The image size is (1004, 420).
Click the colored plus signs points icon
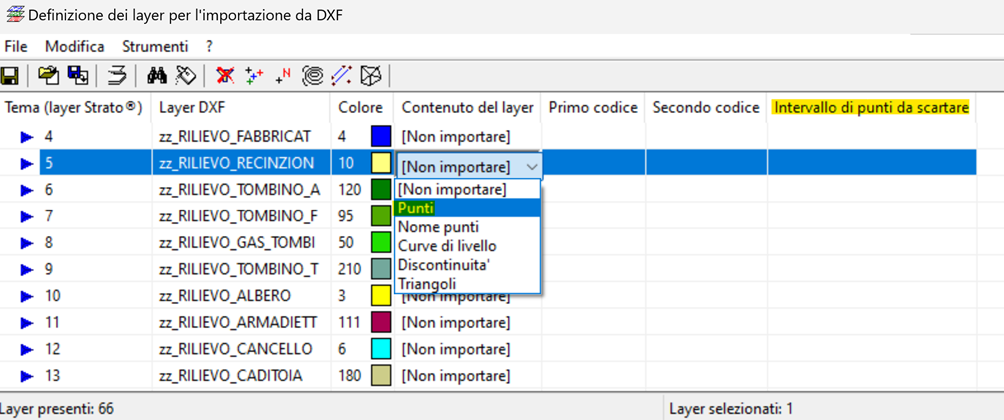pos(254,76)
